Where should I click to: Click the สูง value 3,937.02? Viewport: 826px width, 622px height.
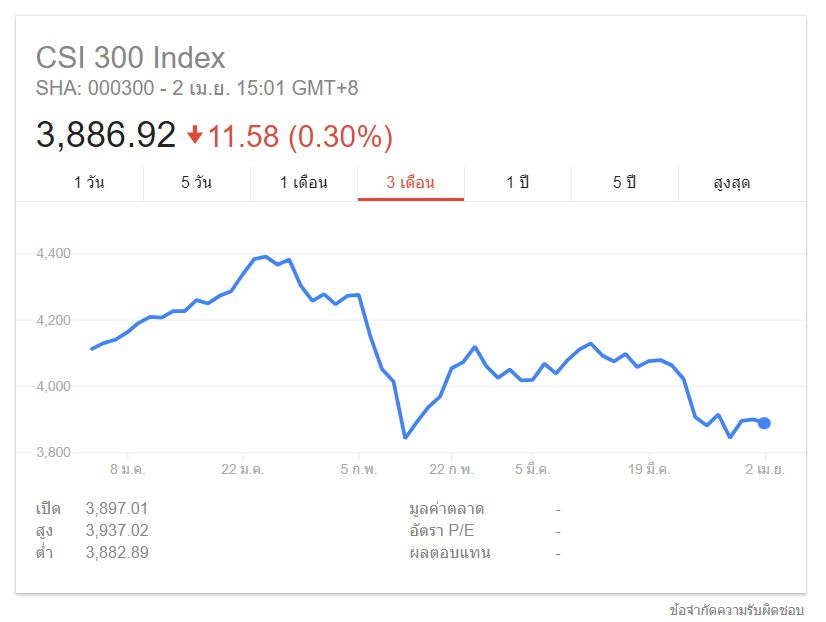117,530
